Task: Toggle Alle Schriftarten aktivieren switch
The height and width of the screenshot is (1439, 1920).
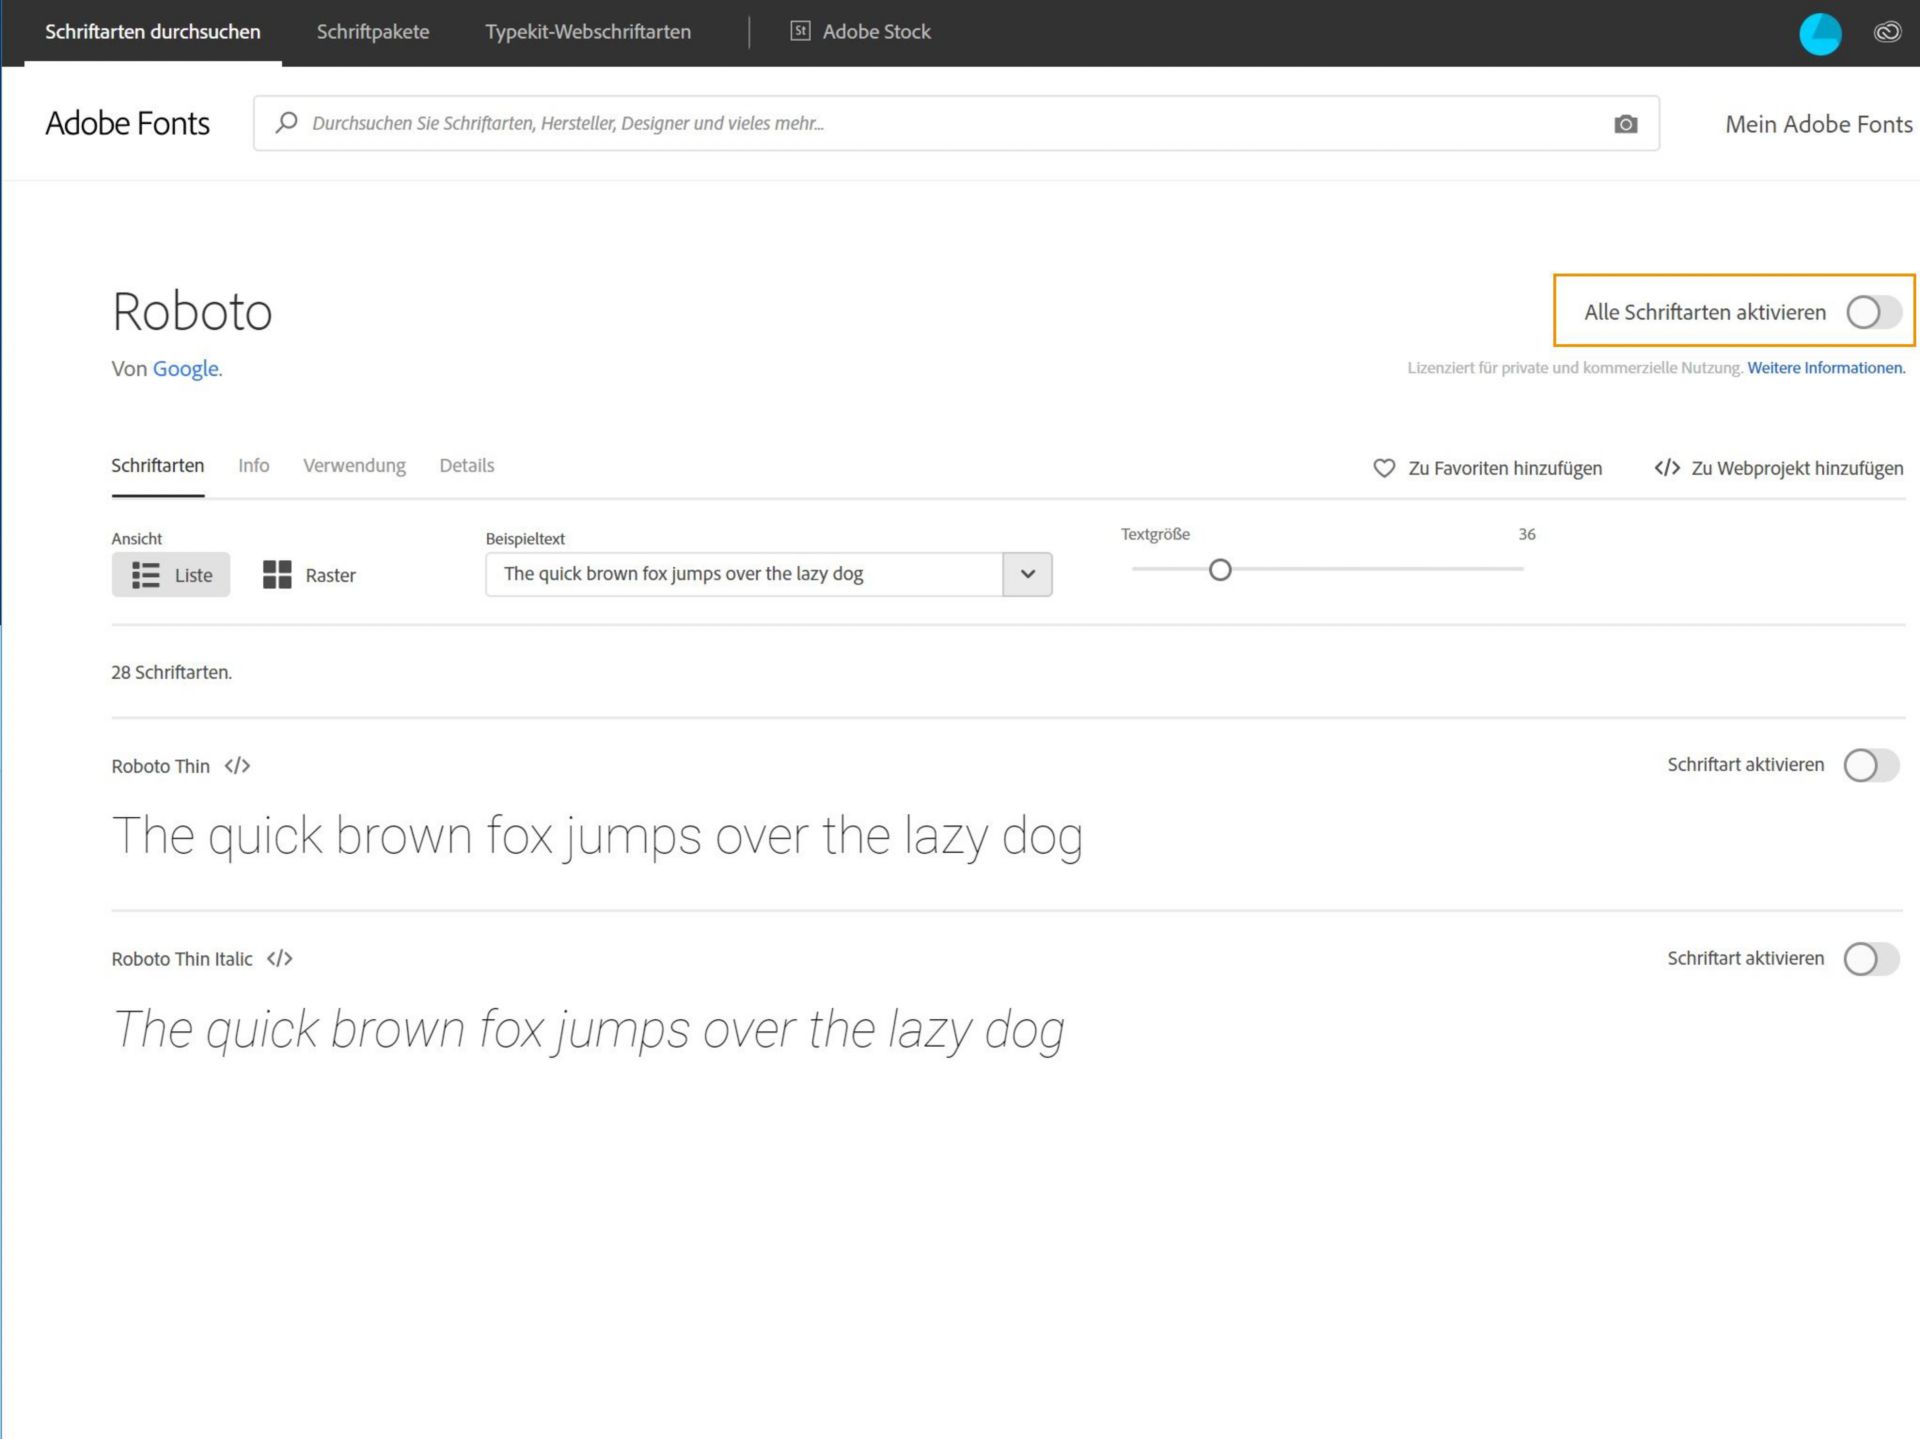Action: pyautogui.click(x=1873, y=312)
